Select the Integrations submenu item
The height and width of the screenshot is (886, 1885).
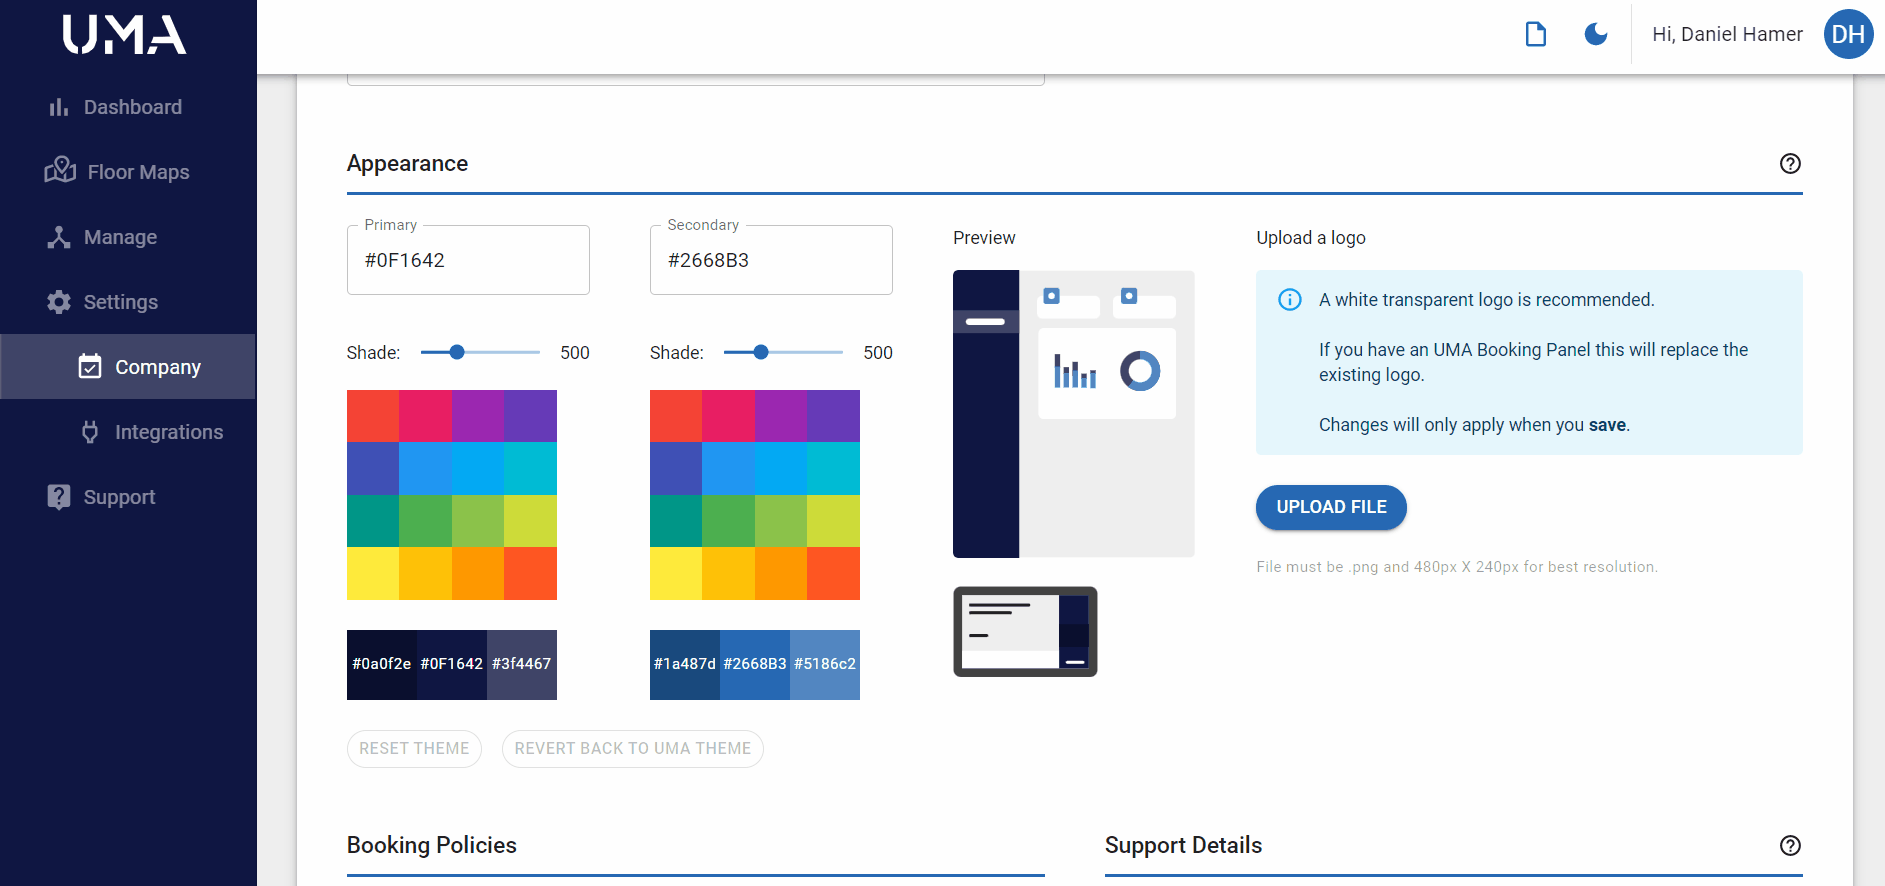coord(168,432)
